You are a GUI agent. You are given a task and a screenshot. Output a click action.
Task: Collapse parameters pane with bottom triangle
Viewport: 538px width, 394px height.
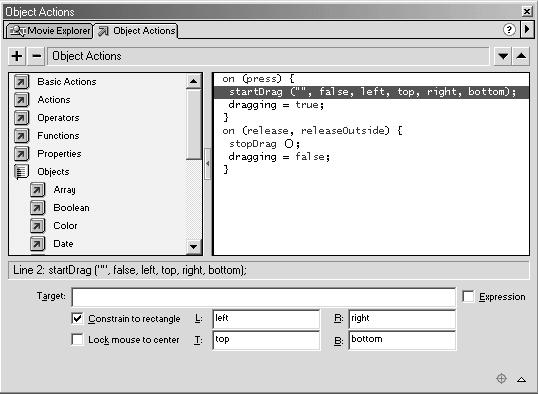pyautogui.click(x=522, y=379)
